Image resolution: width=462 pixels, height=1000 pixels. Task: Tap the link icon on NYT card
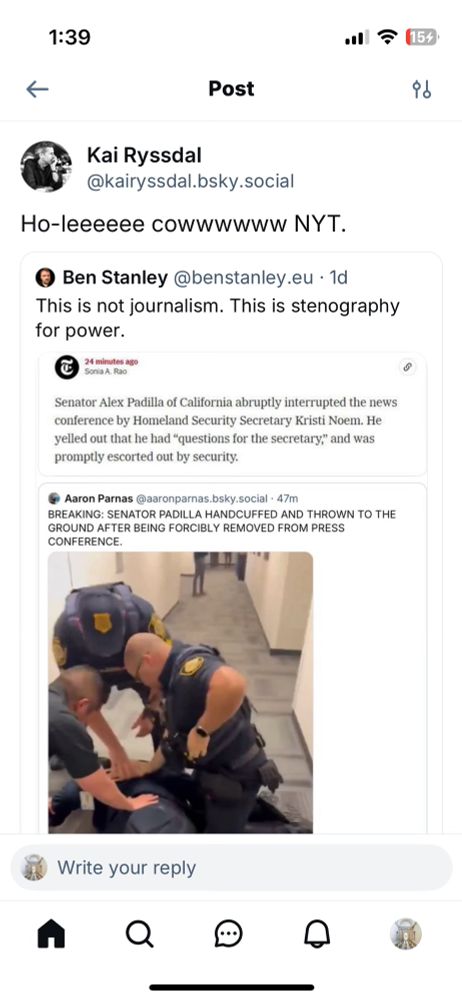406,367
